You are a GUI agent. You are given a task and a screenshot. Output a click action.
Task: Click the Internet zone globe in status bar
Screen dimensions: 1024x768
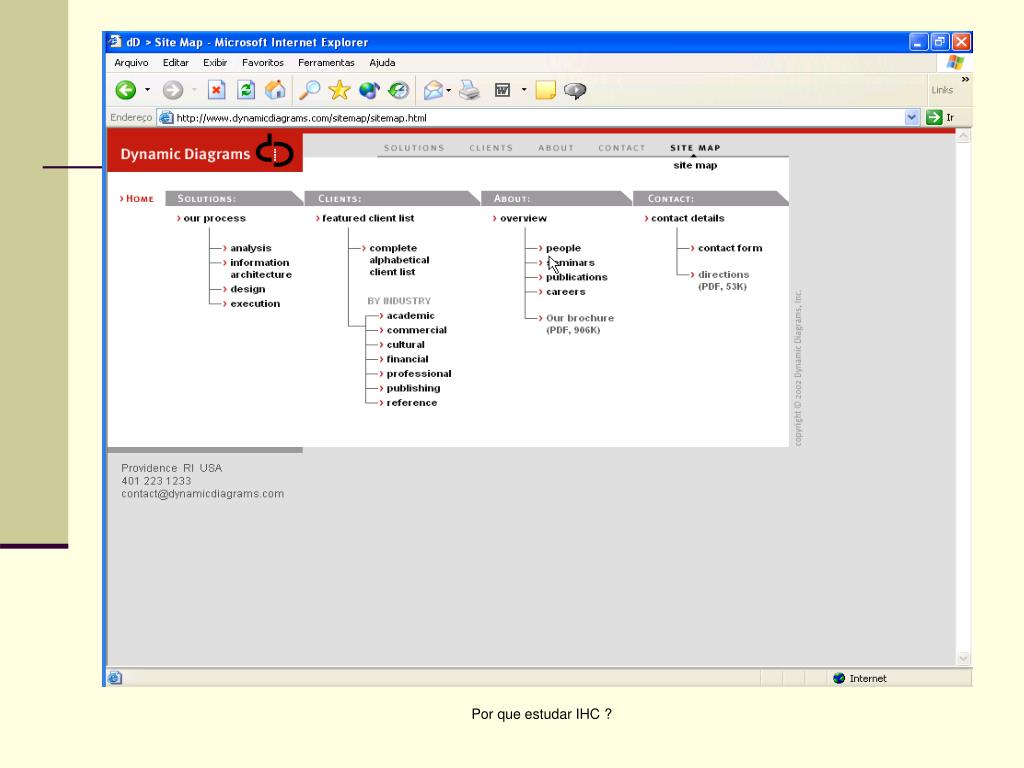pyautogui.click(x=839, y=678)
